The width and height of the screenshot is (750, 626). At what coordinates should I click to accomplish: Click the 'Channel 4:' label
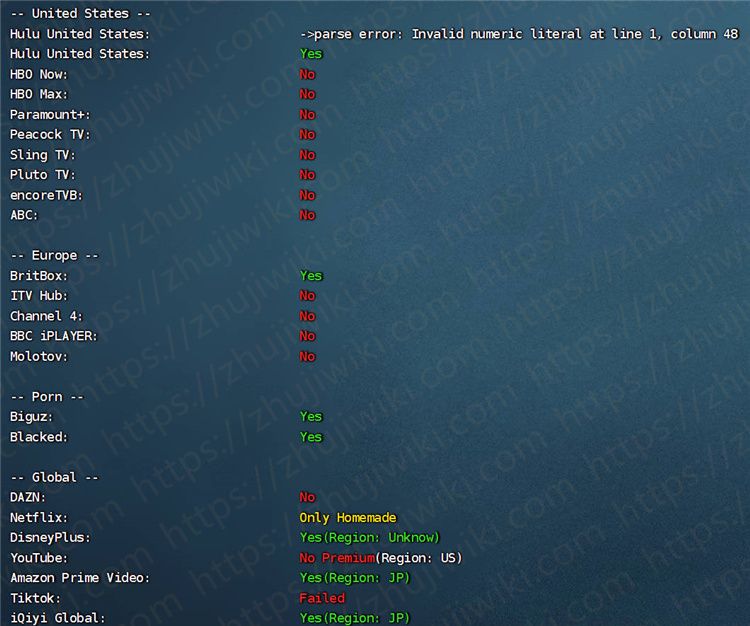[x=46, y=316]
